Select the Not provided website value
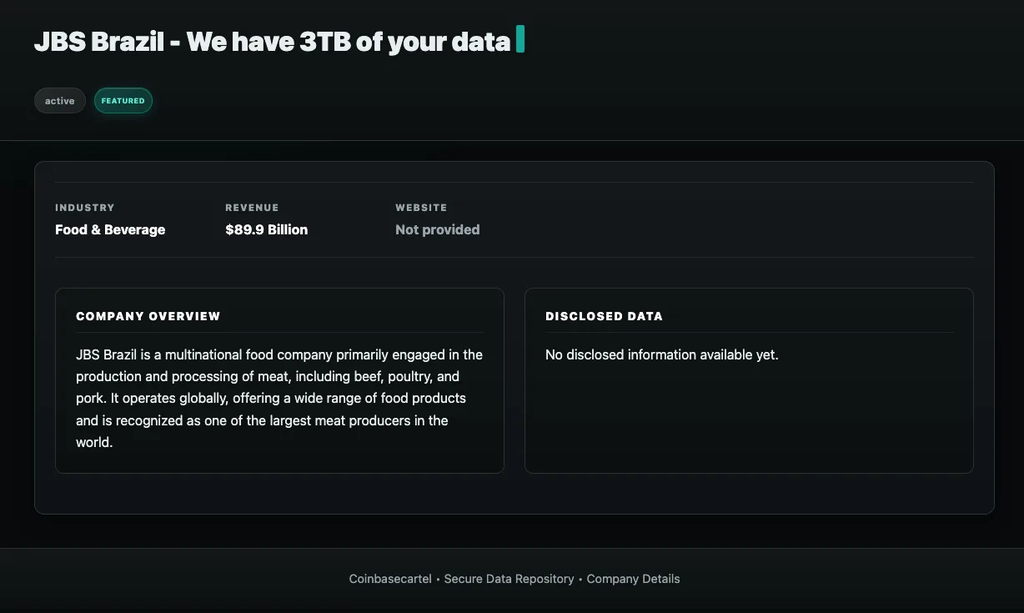Viewport: 1024px width, 613px height. [x=437, y=229]
